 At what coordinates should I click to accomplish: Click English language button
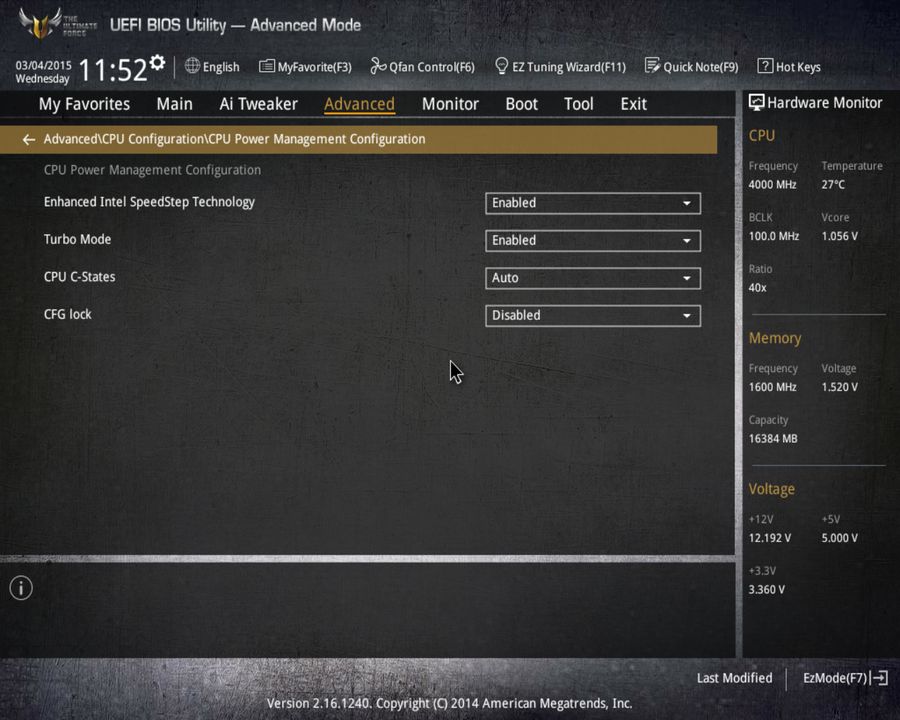[x=221, y=67]
